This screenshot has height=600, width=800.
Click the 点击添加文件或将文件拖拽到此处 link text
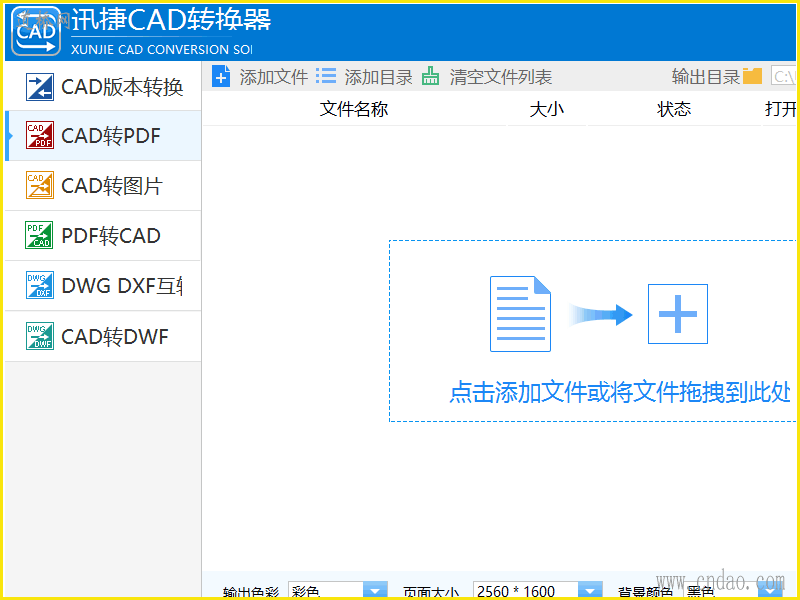click(x=620, y=392)
